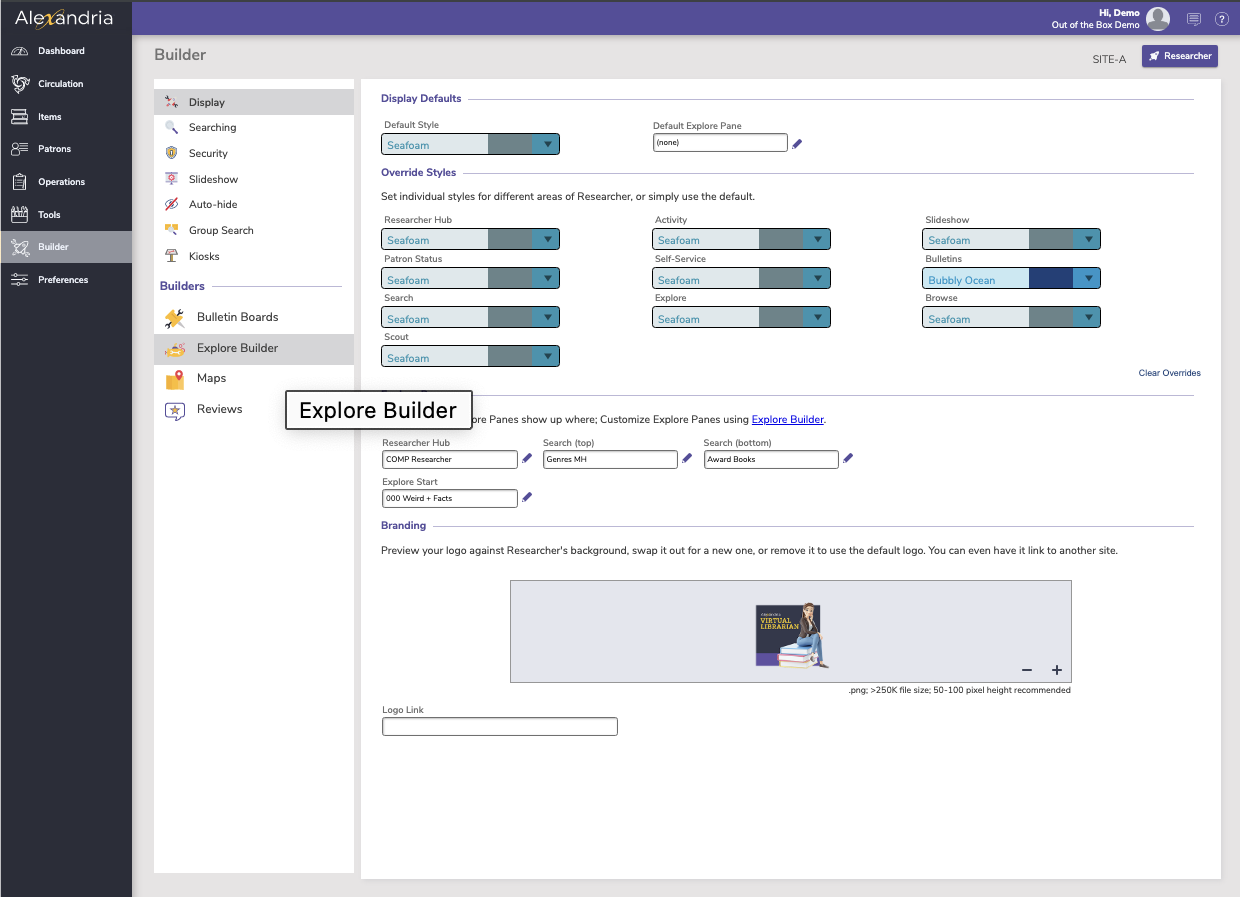The width and height of the screenshot is (1240, 897).
Task: Click the Tools toolbox icon
Action: pos(19,215)
